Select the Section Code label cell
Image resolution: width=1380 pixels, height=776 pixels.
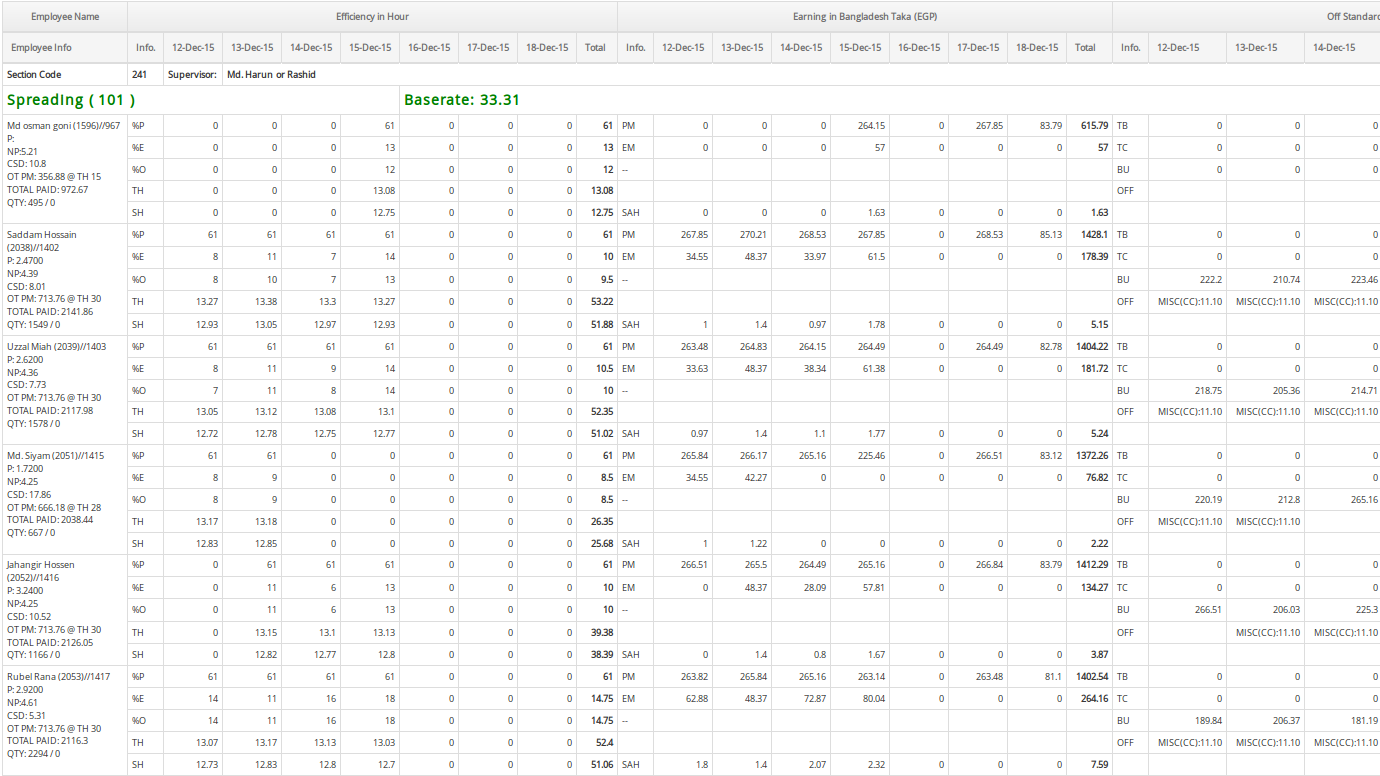coord(64,74)
